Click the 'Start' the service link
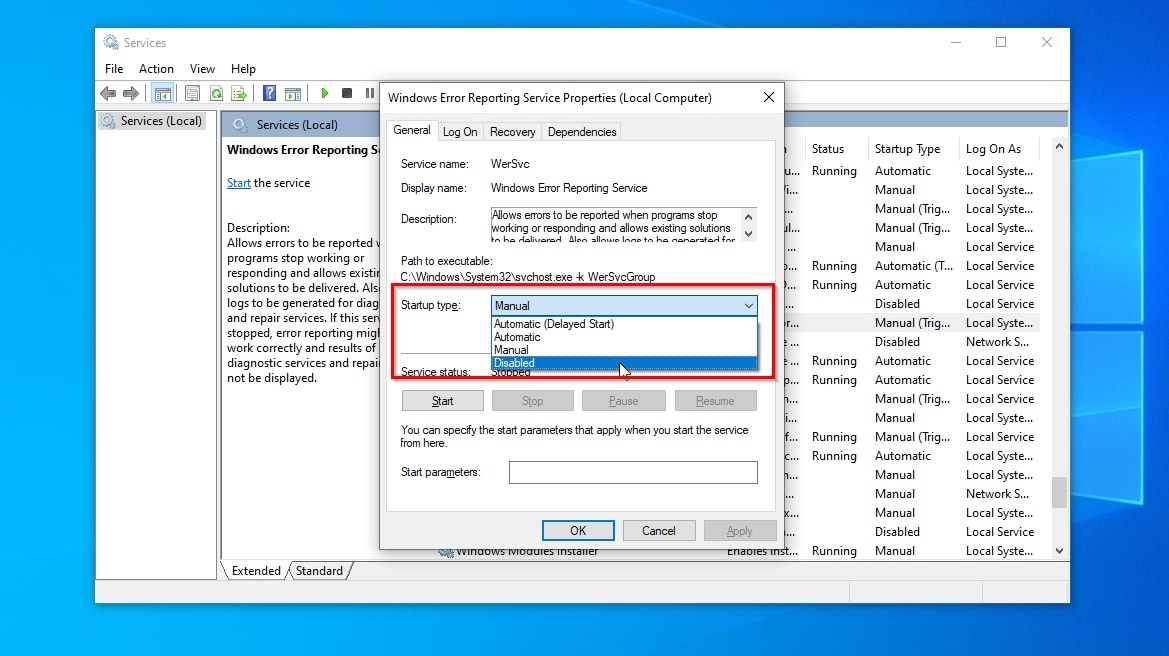 [x=239, y=183]
